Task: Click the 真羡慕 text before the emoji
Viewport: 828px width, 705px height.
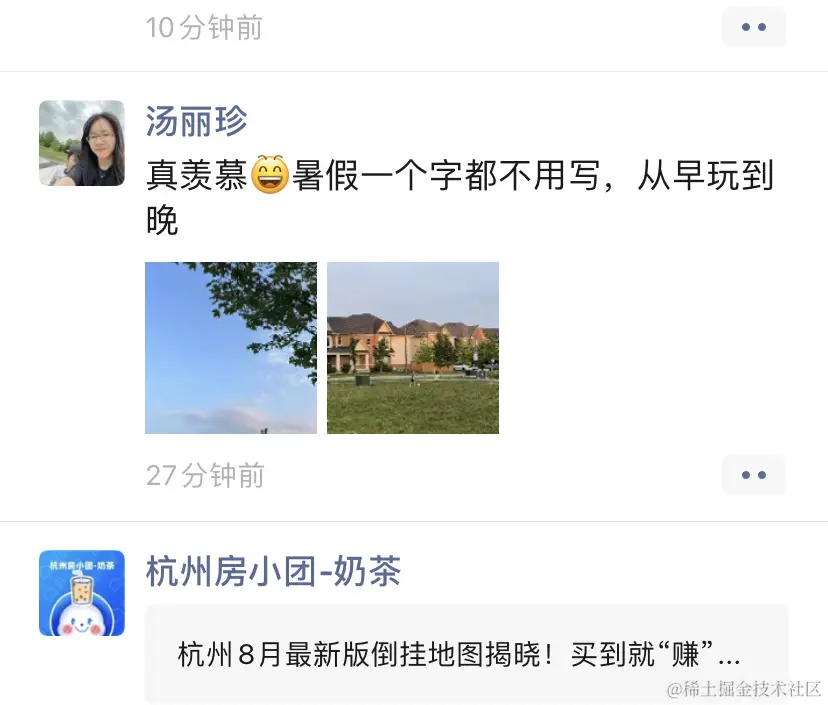Action: click(x=197, y=175)
